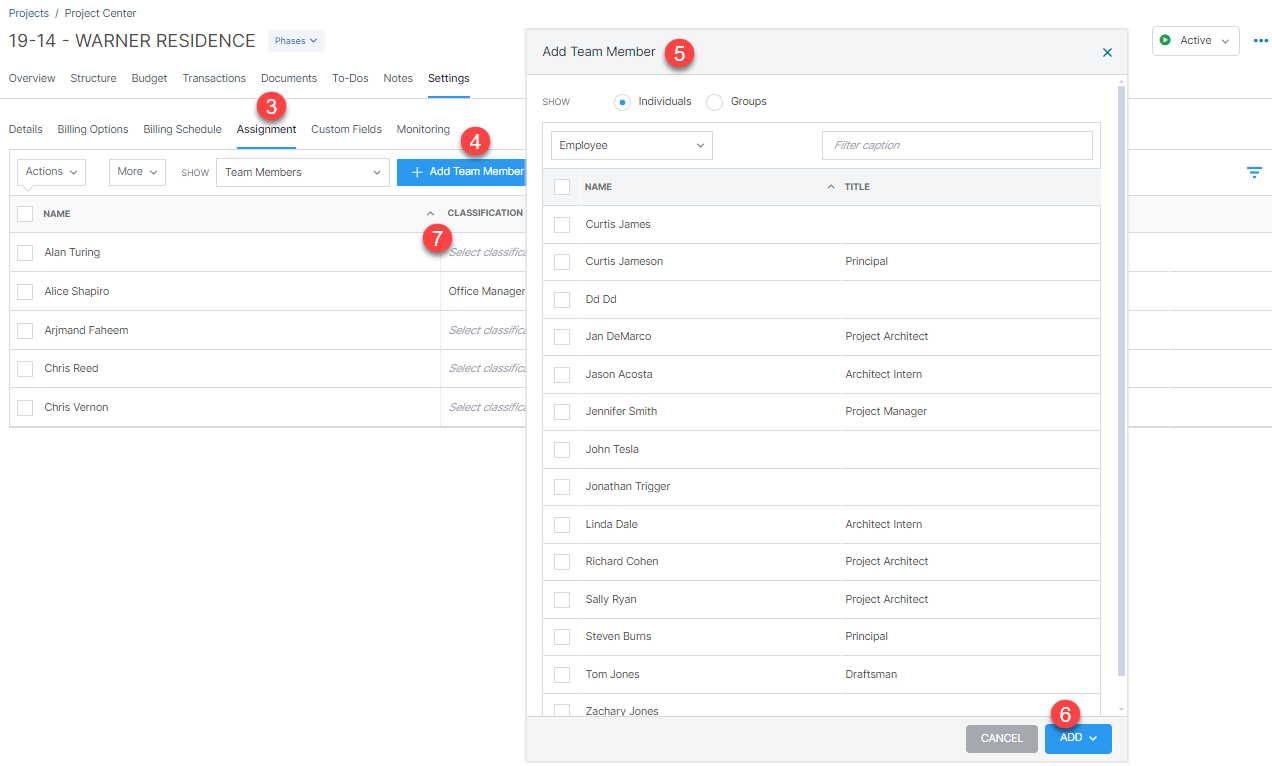Check the select-all checkbox in the dialog header
Image resolution: width=1272 pixels, height=766 pixels.
click(562, 187)
